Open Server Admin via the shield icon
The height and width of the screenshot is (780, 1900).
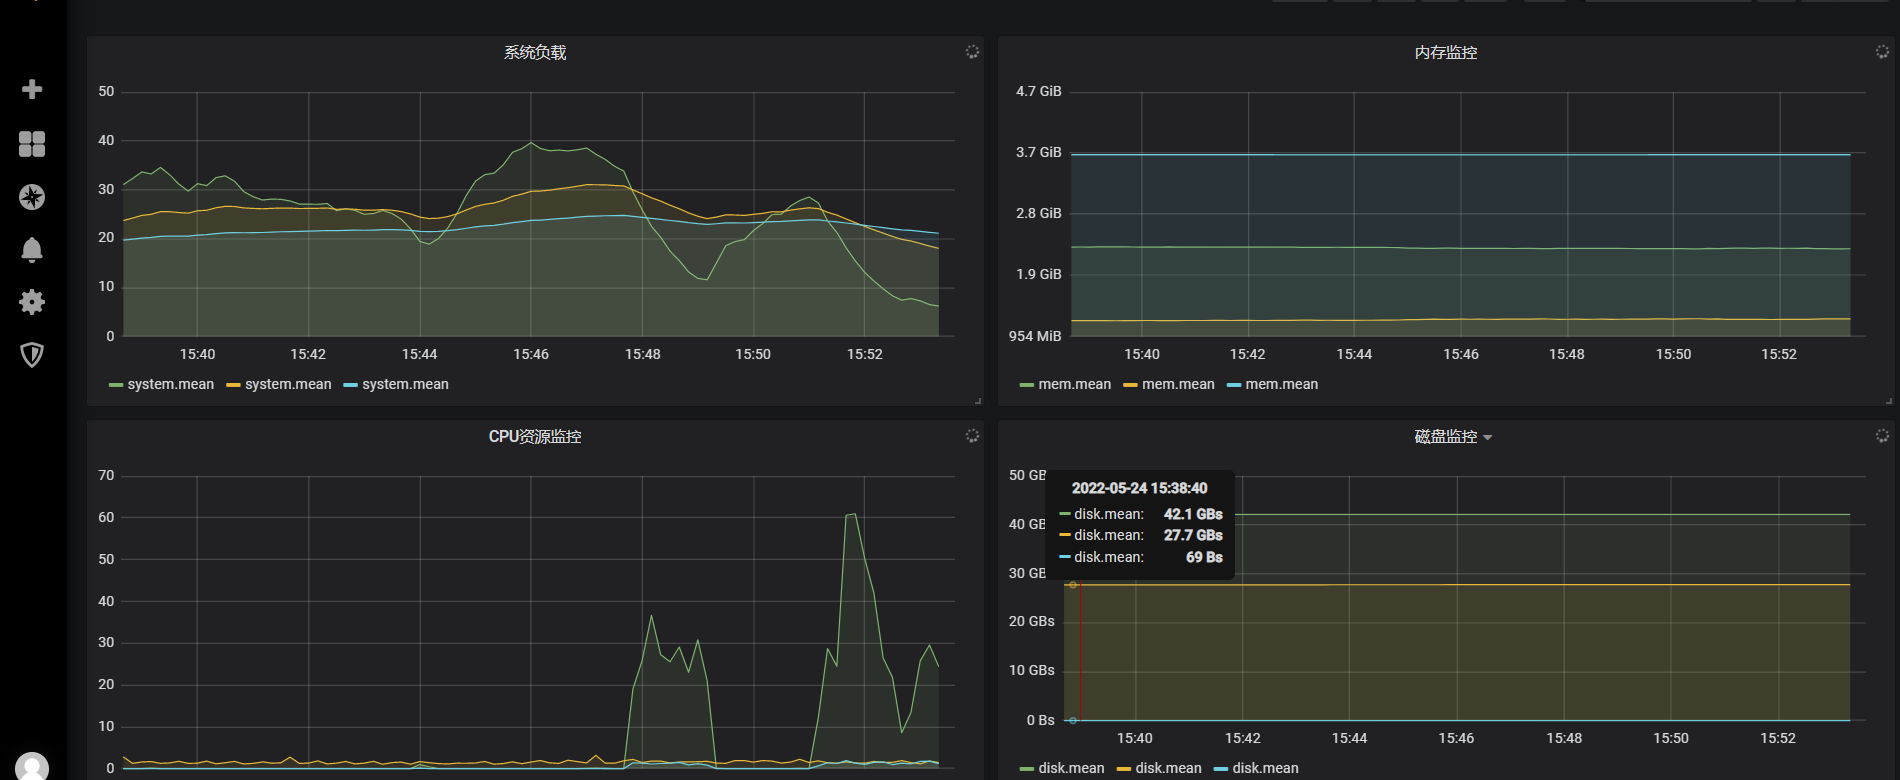(x=32, y=355)
